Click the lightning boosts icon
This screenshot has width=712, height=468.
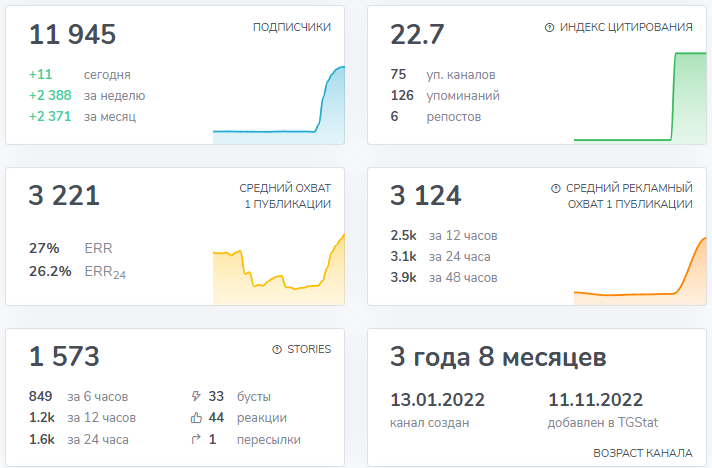(x=195, y=396)
